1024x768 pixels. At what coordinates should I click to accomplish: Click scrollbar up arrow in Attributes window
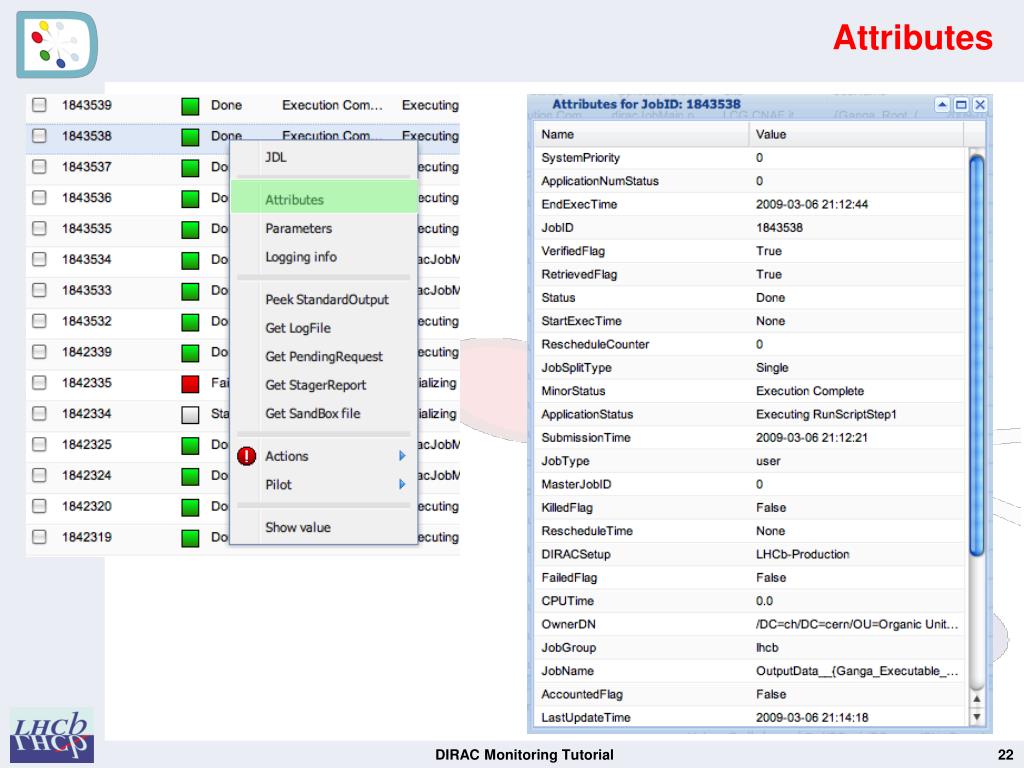[976, 699]
